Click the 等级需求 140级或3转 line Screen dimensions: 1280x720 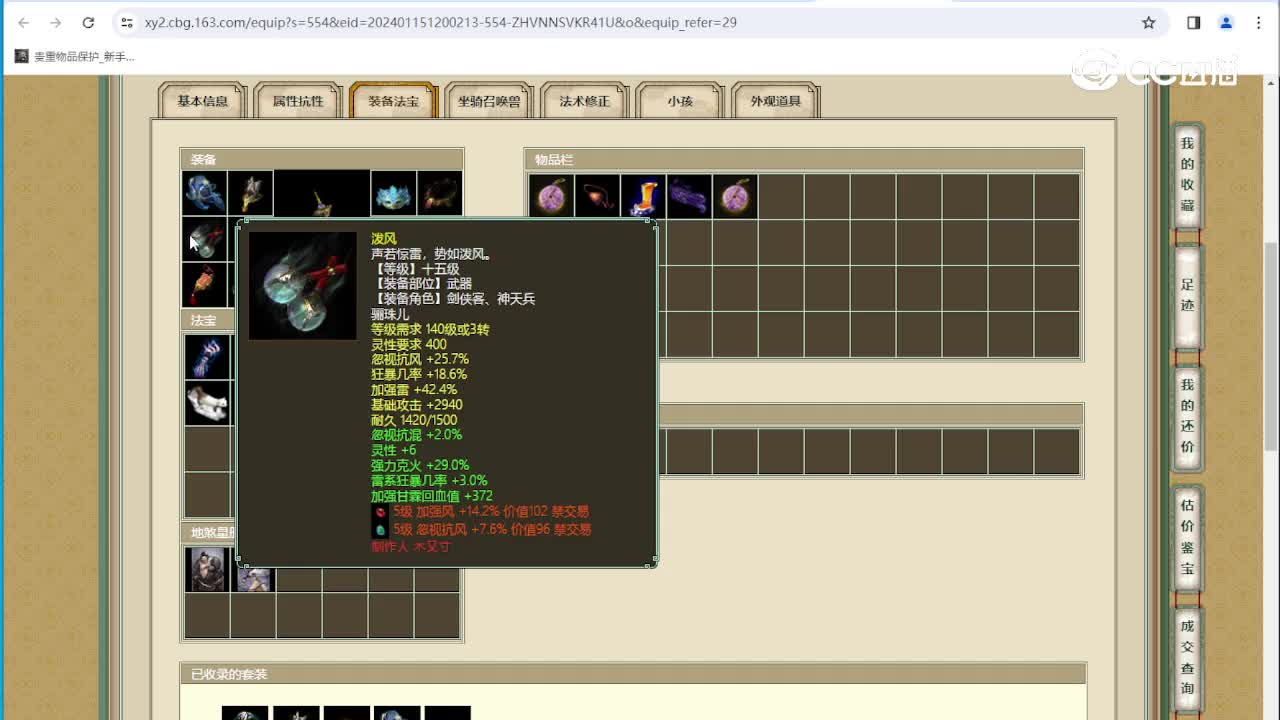(430, 329)
